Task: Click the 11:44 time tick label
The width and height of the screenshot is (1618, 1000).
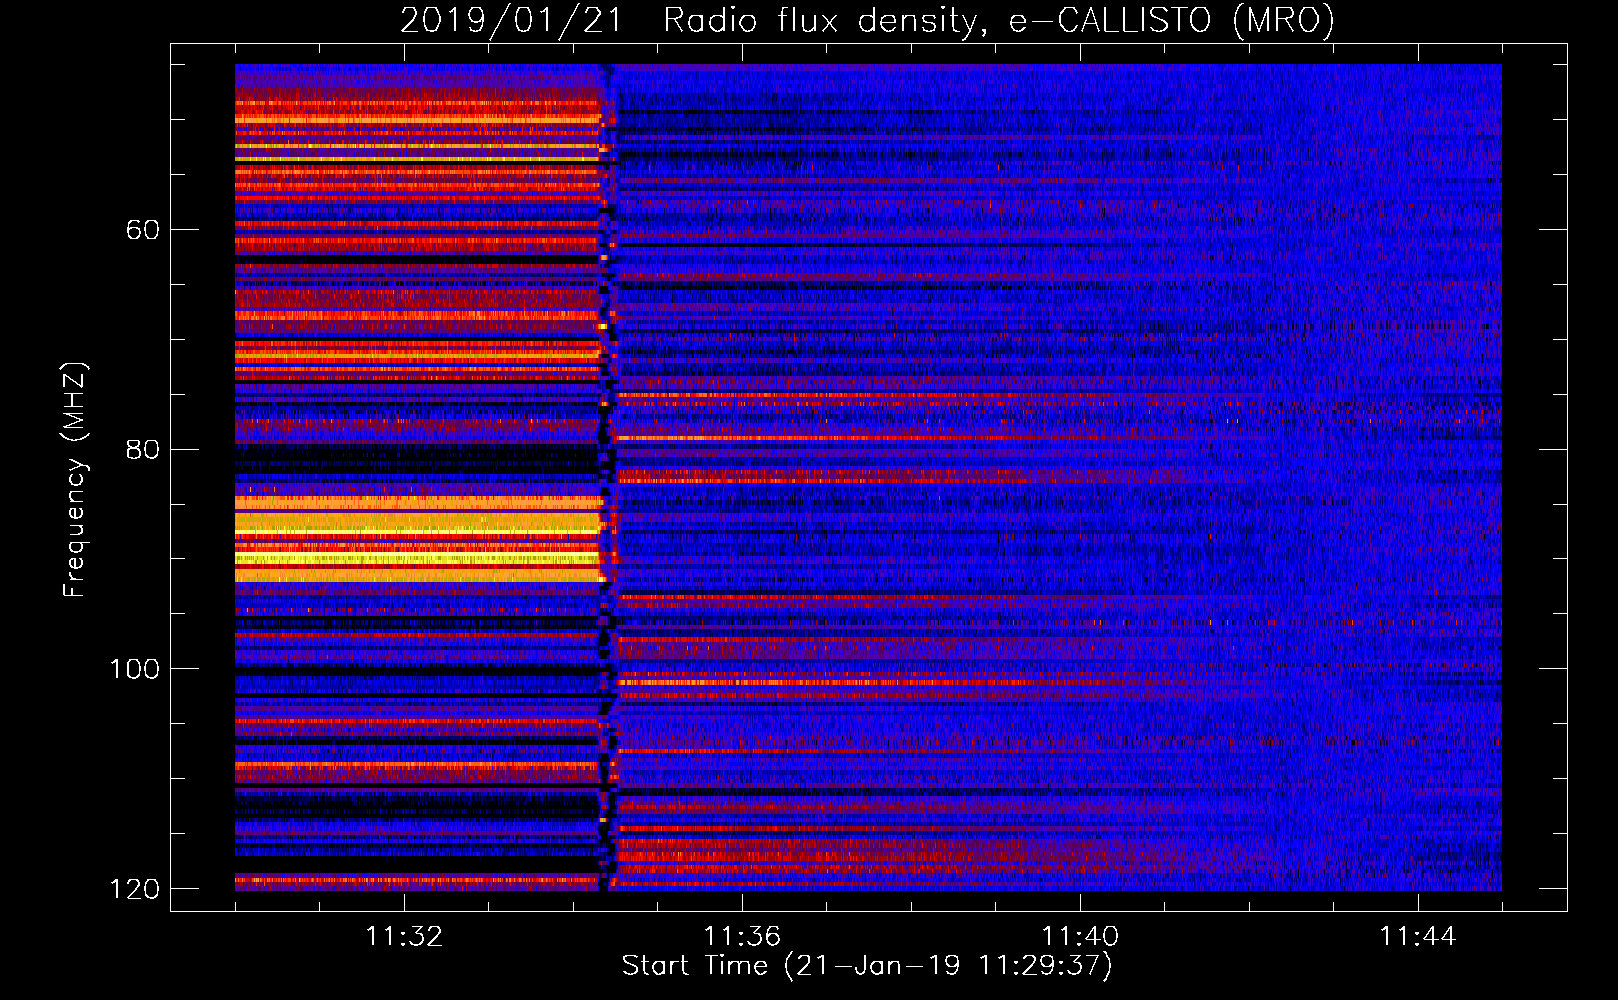Action: tap(1418, 937)
